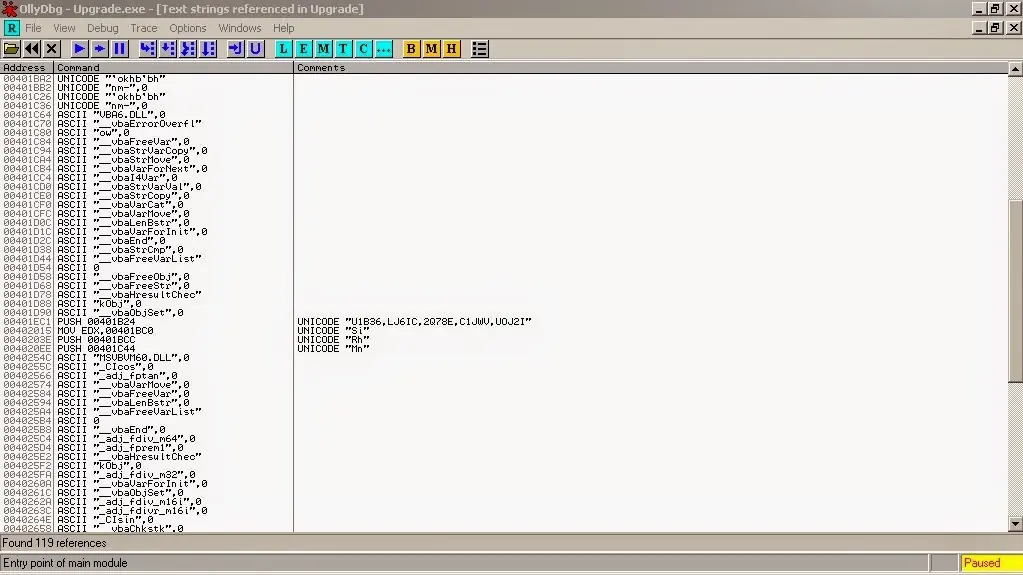Close debugged program using the X toolbar icon
This screenshot has width=1023, height=575.
(x=52, y=49)
